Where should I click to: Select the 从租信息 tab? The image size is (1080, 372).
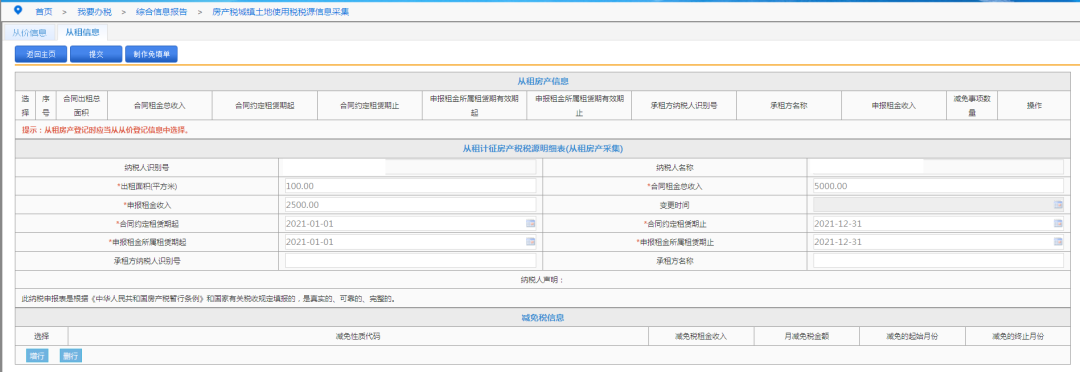(82, 32)
